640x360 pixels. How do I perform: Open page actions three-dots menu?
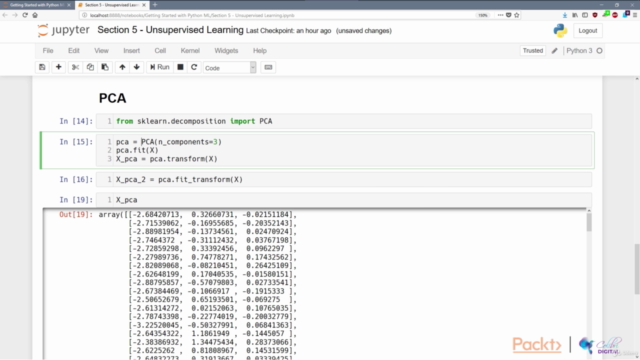click(x=500, y=15)
